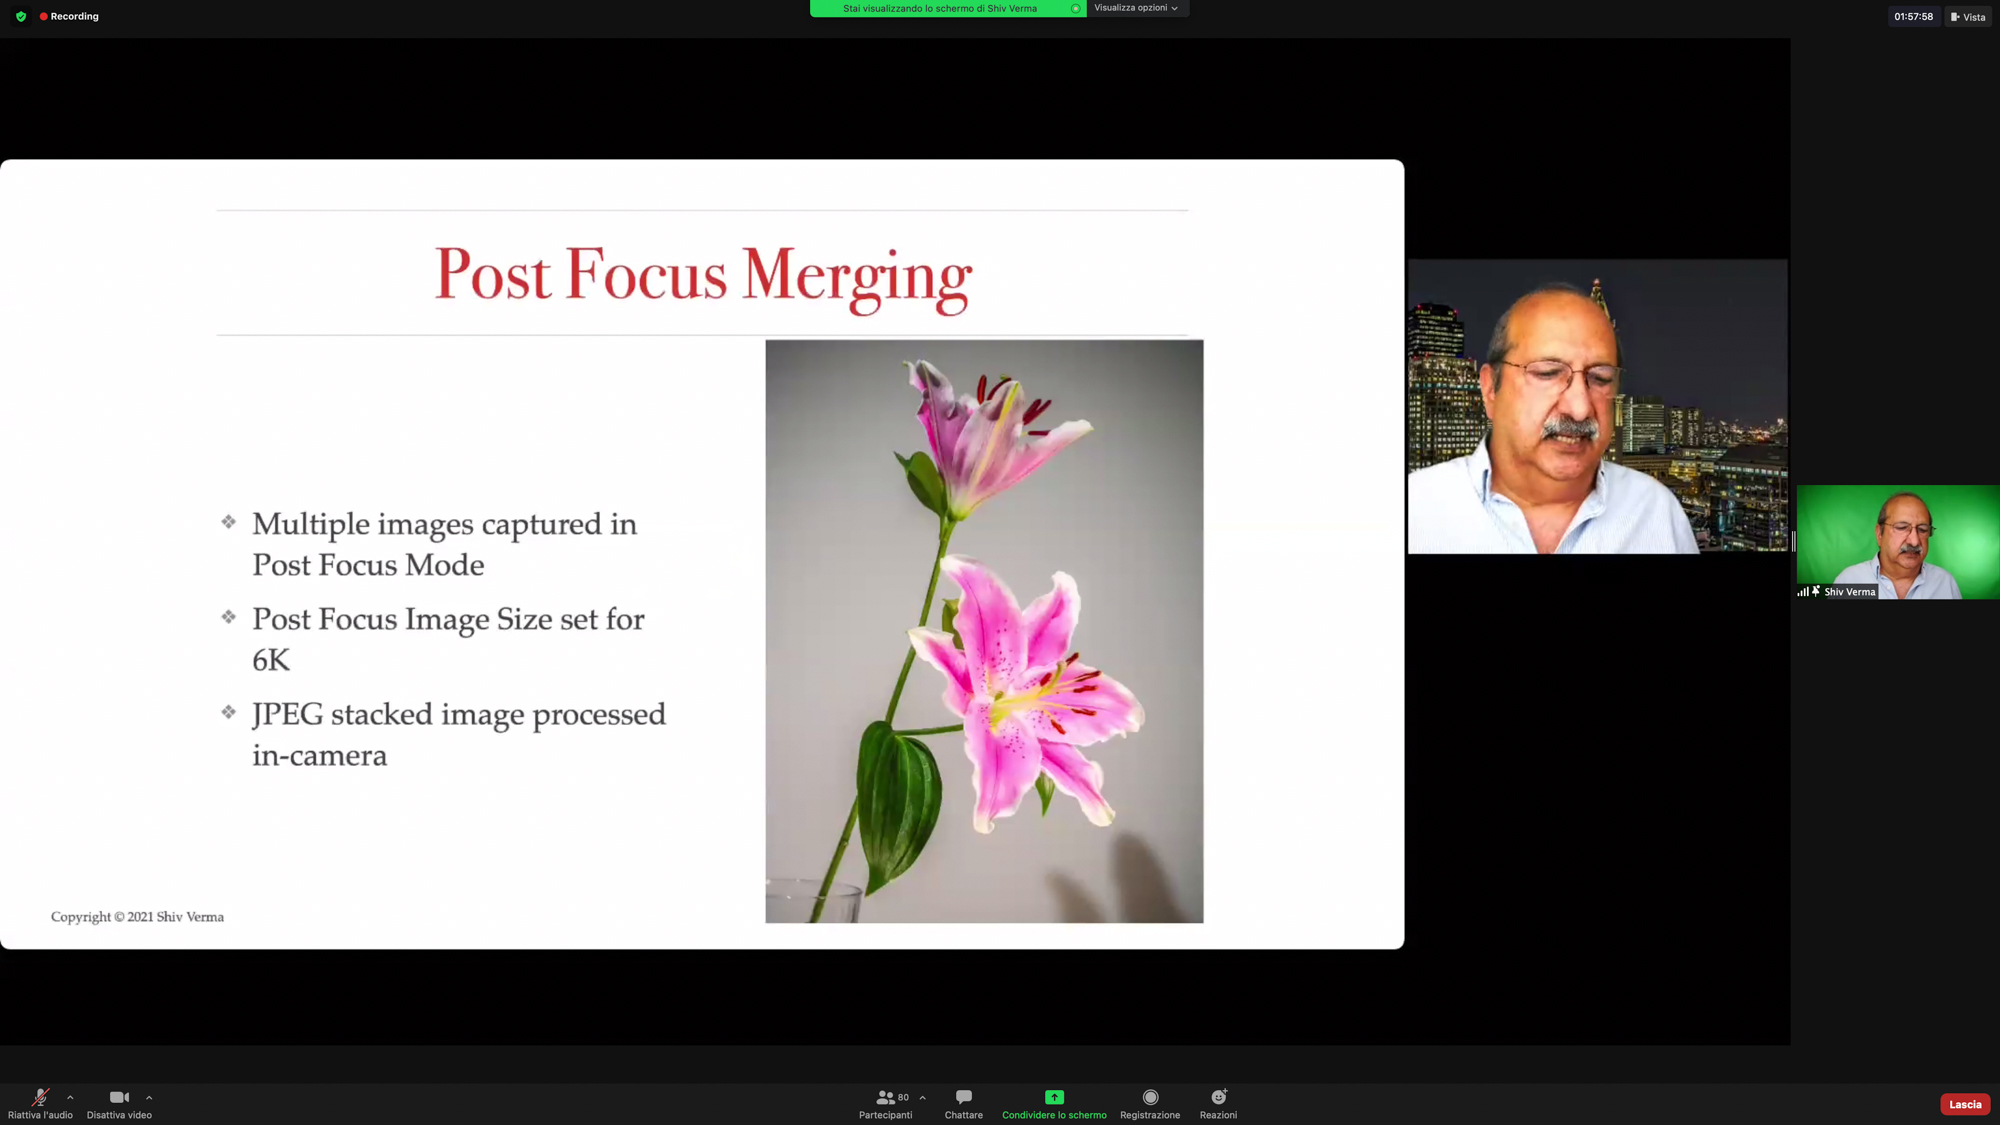Open the Partecipanti panel icon

[x=885, y=1097]
